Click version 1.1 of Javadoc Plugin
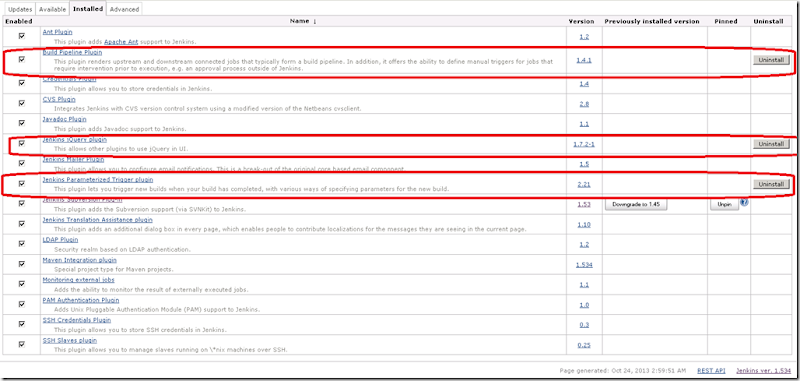Screen dimensions: 800x381 (584, 124)
